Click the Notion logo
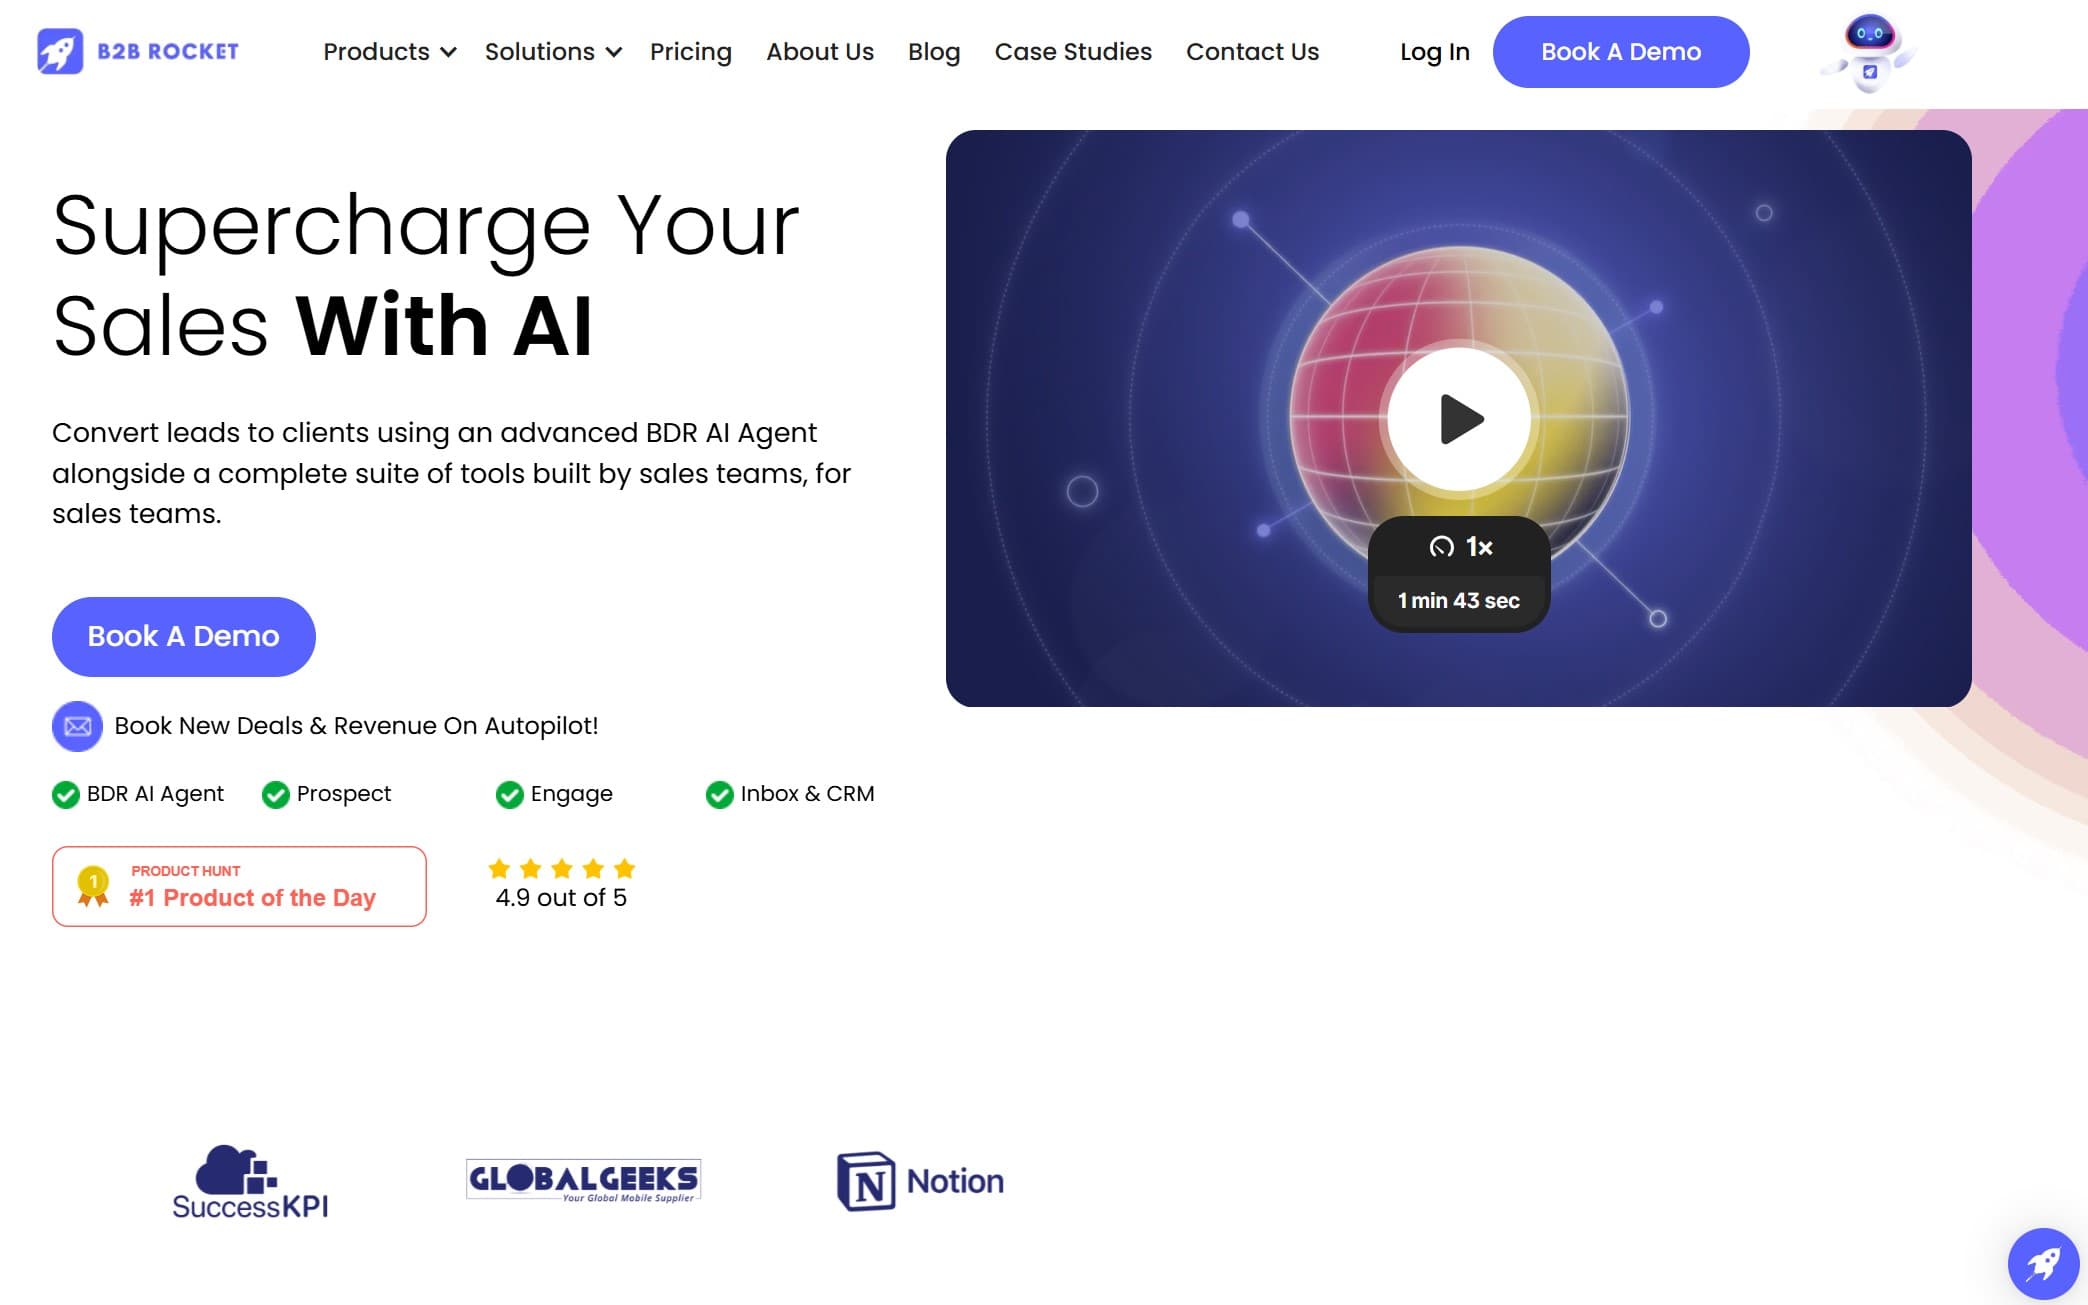This screenshot has height=1305, width=2088. coord(920,1181)
